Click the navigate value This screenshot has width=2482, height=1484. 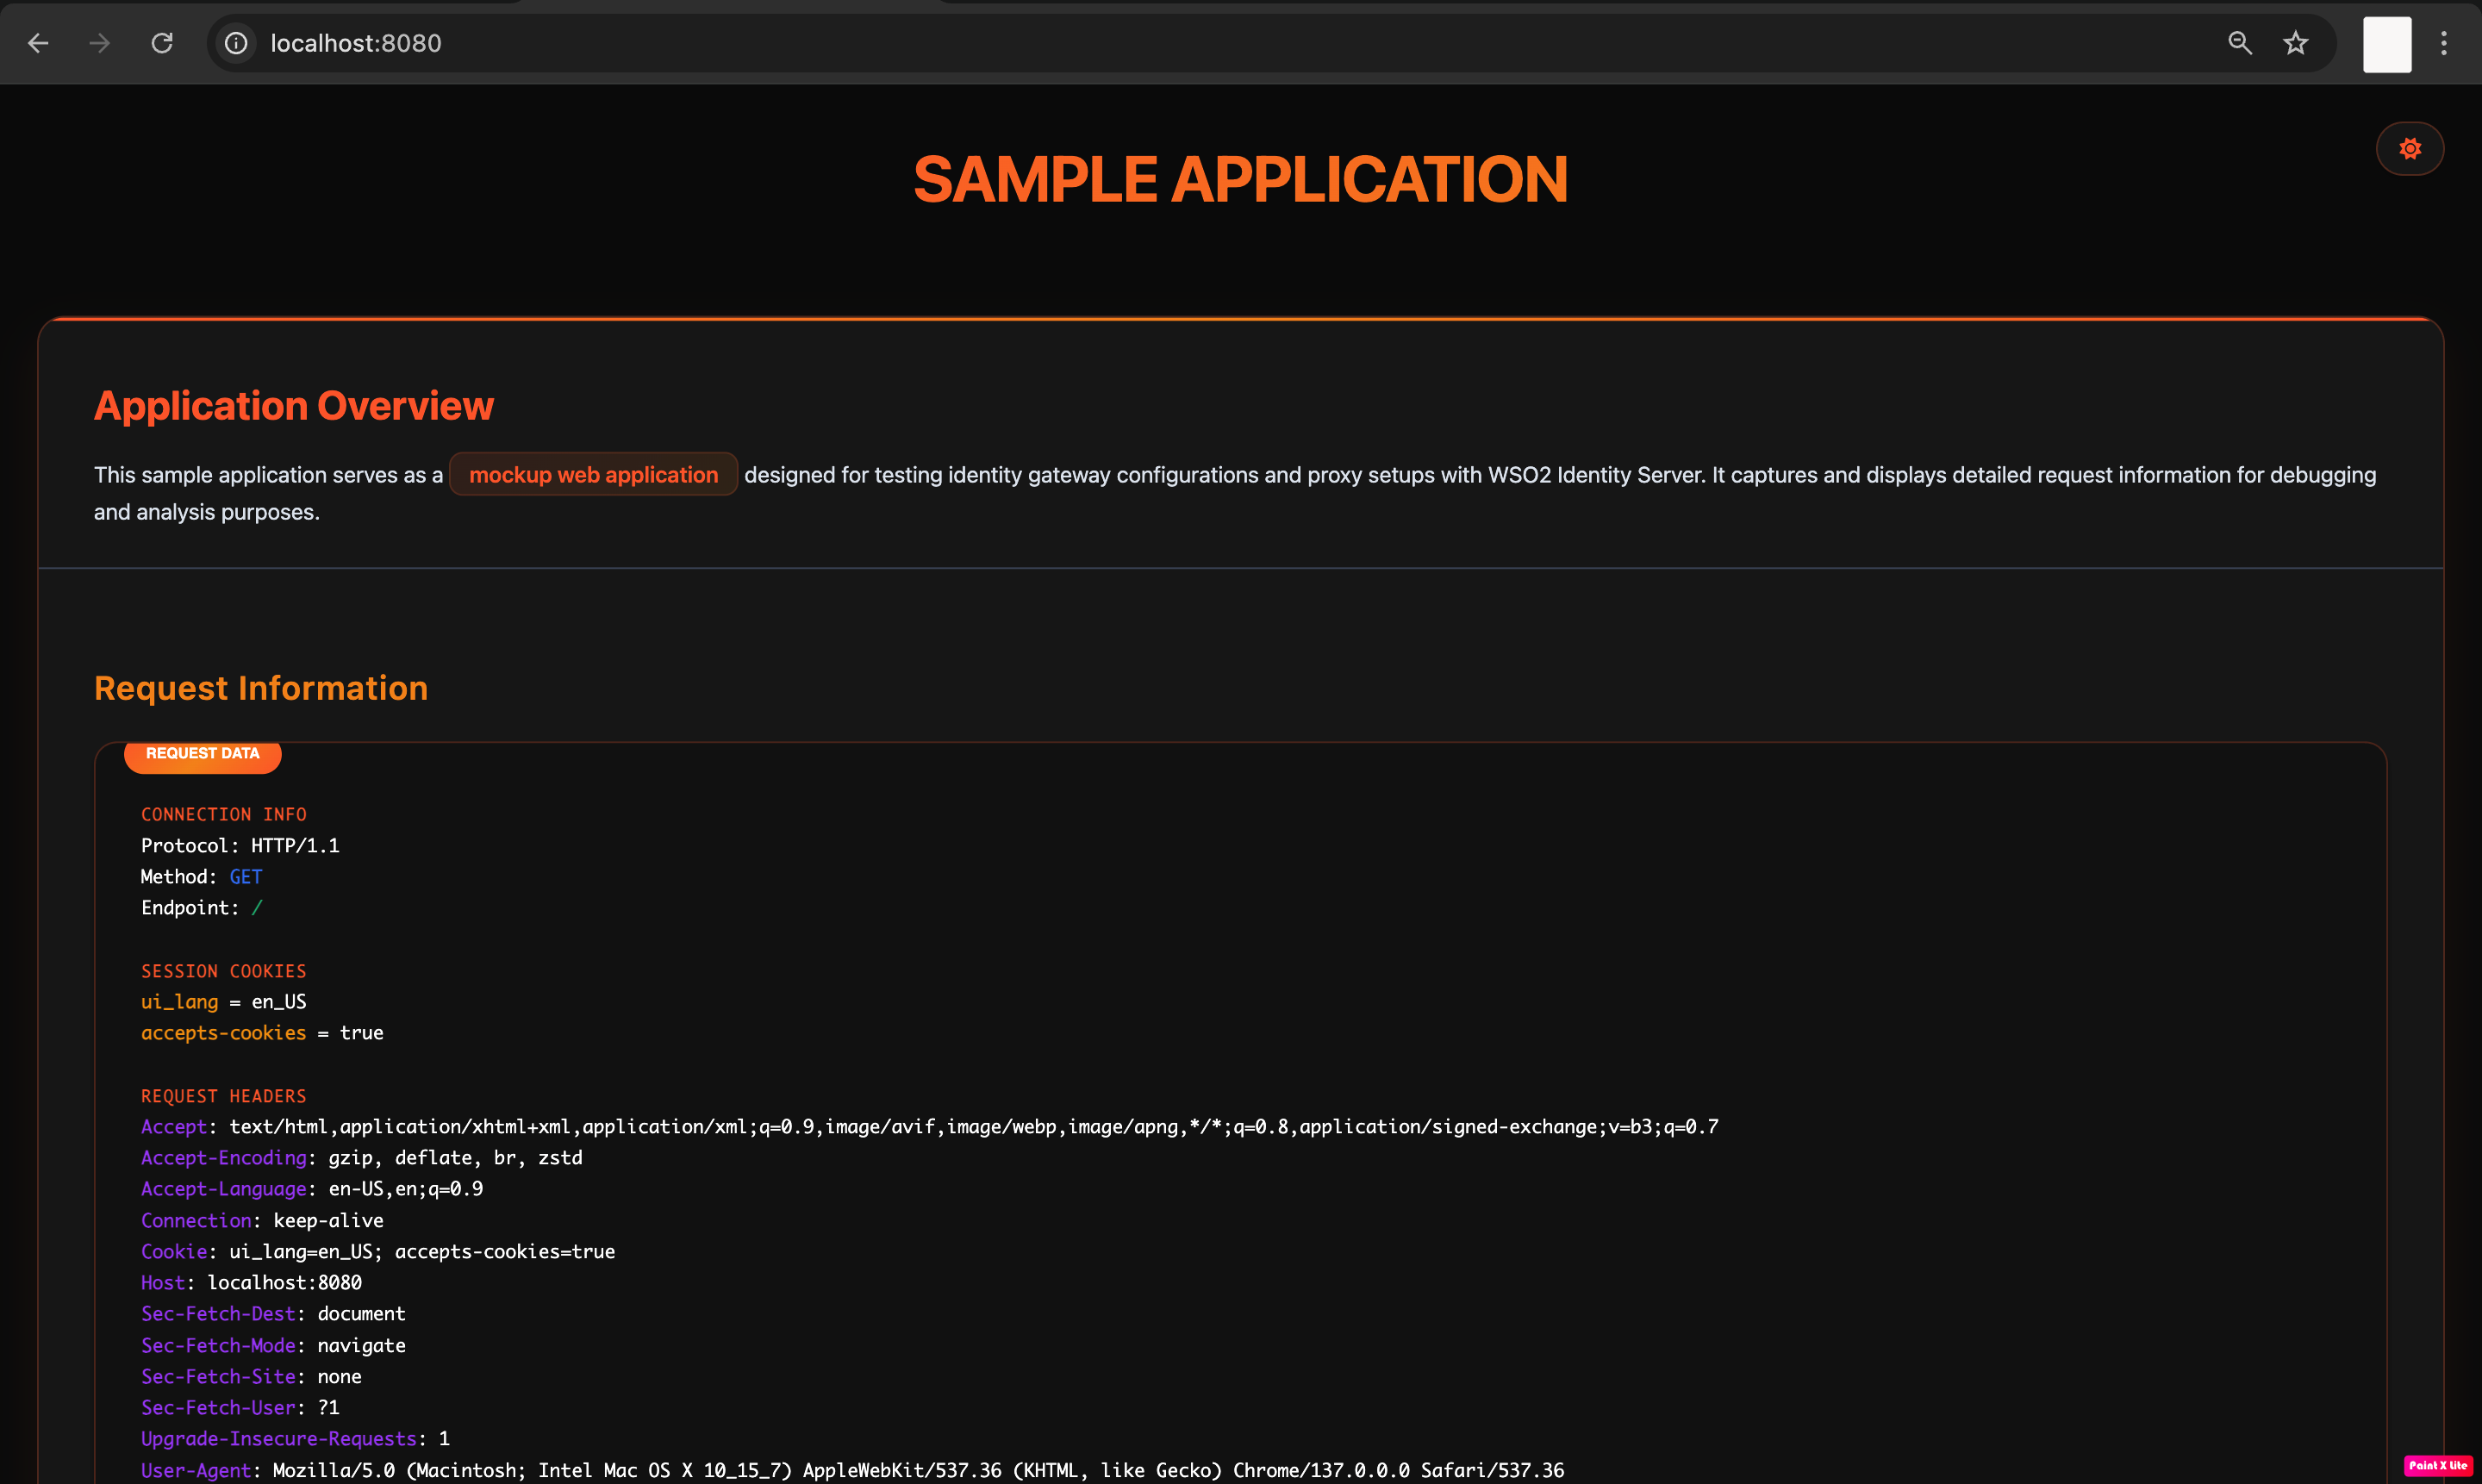362,1346
